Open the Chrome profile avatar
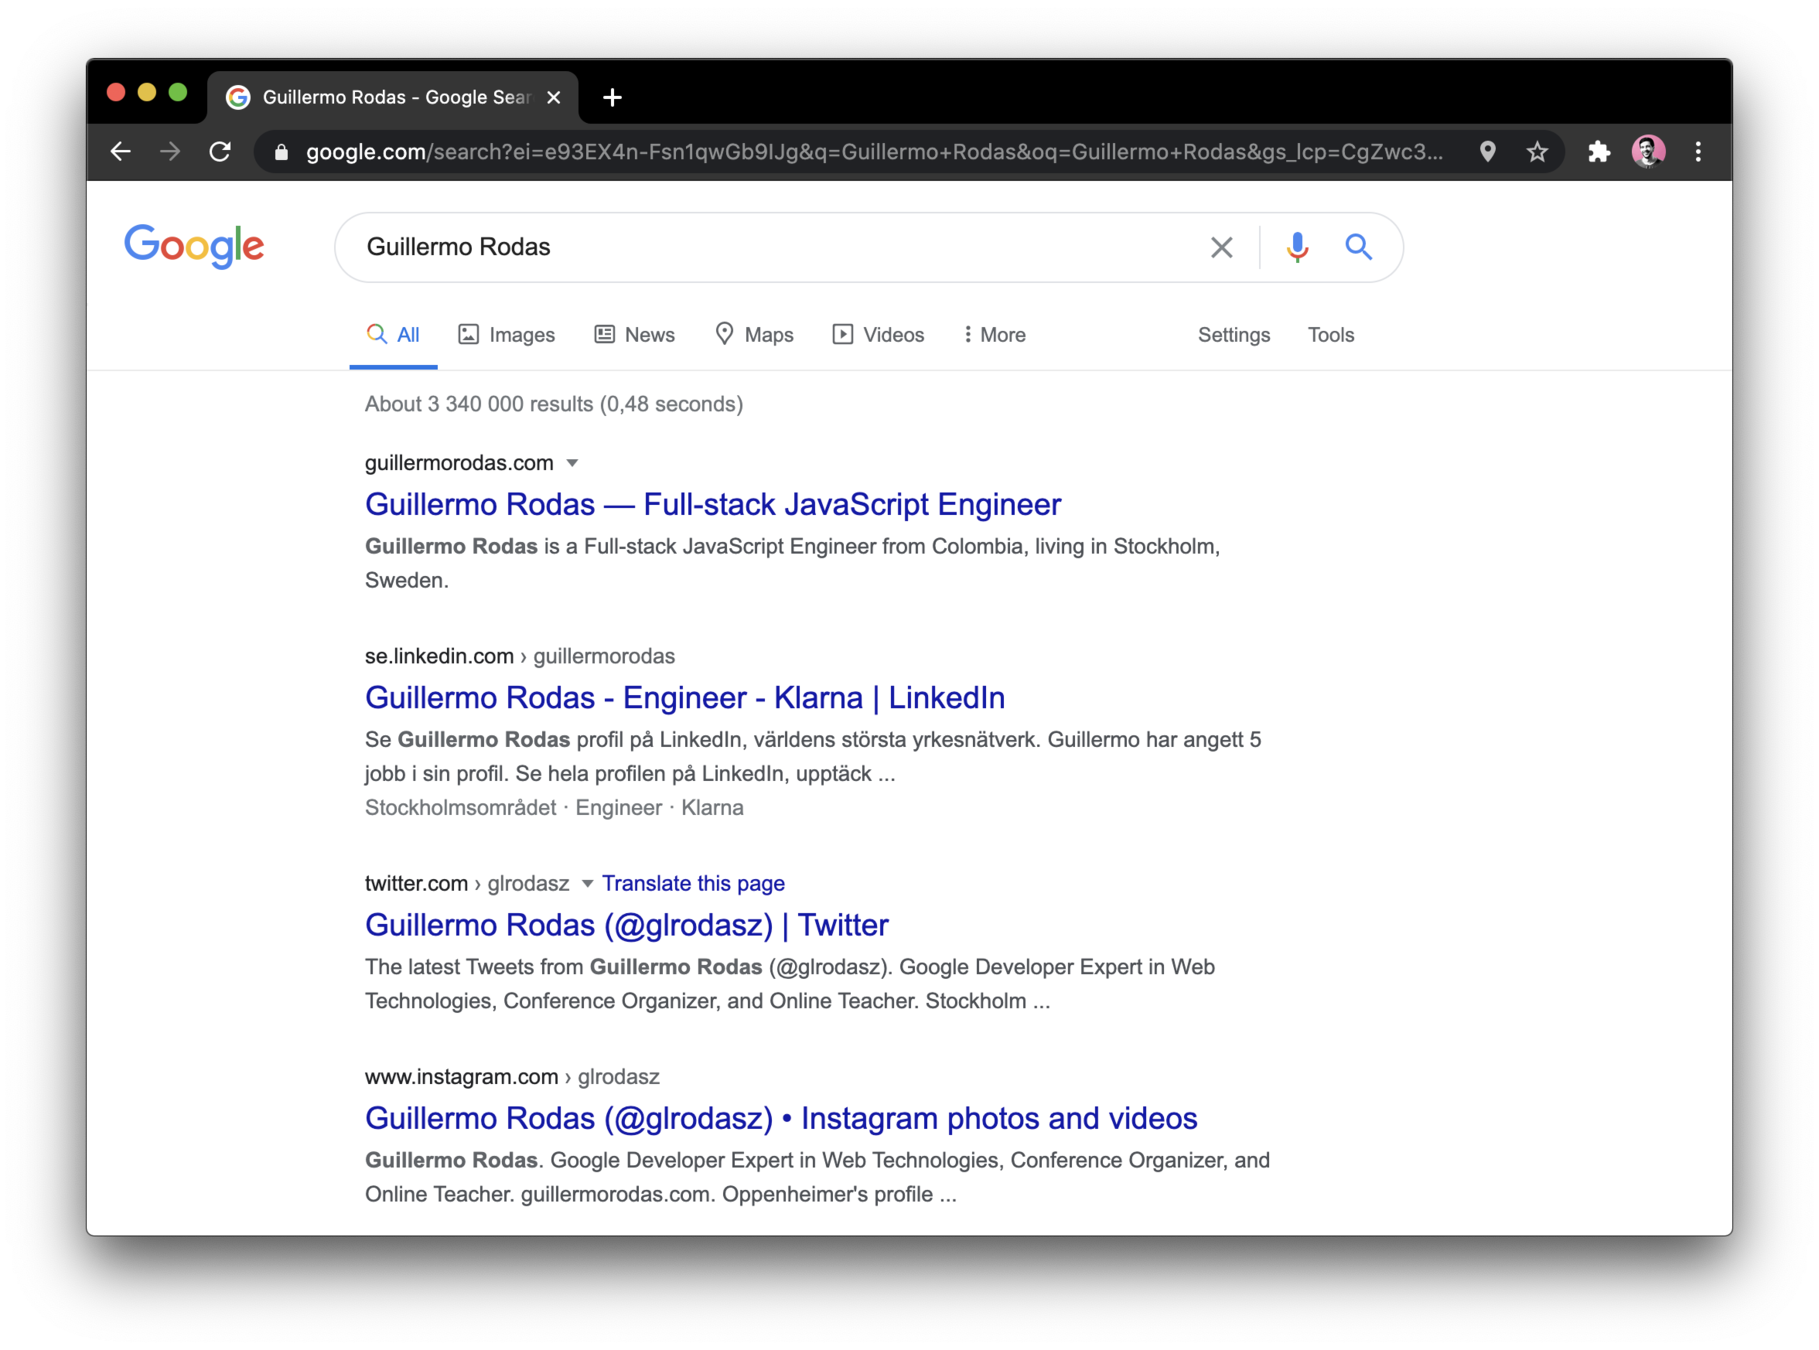1819x1350 pixels. [x=1648, y=152]
